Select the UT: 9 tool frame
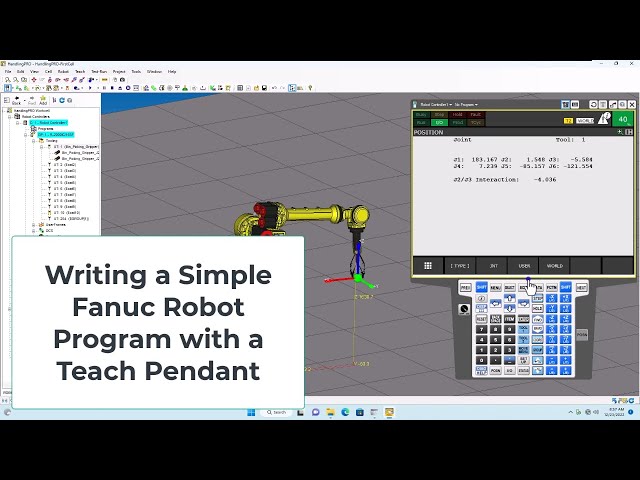This screenshot has height=480, width=640. tap(64, 207)
